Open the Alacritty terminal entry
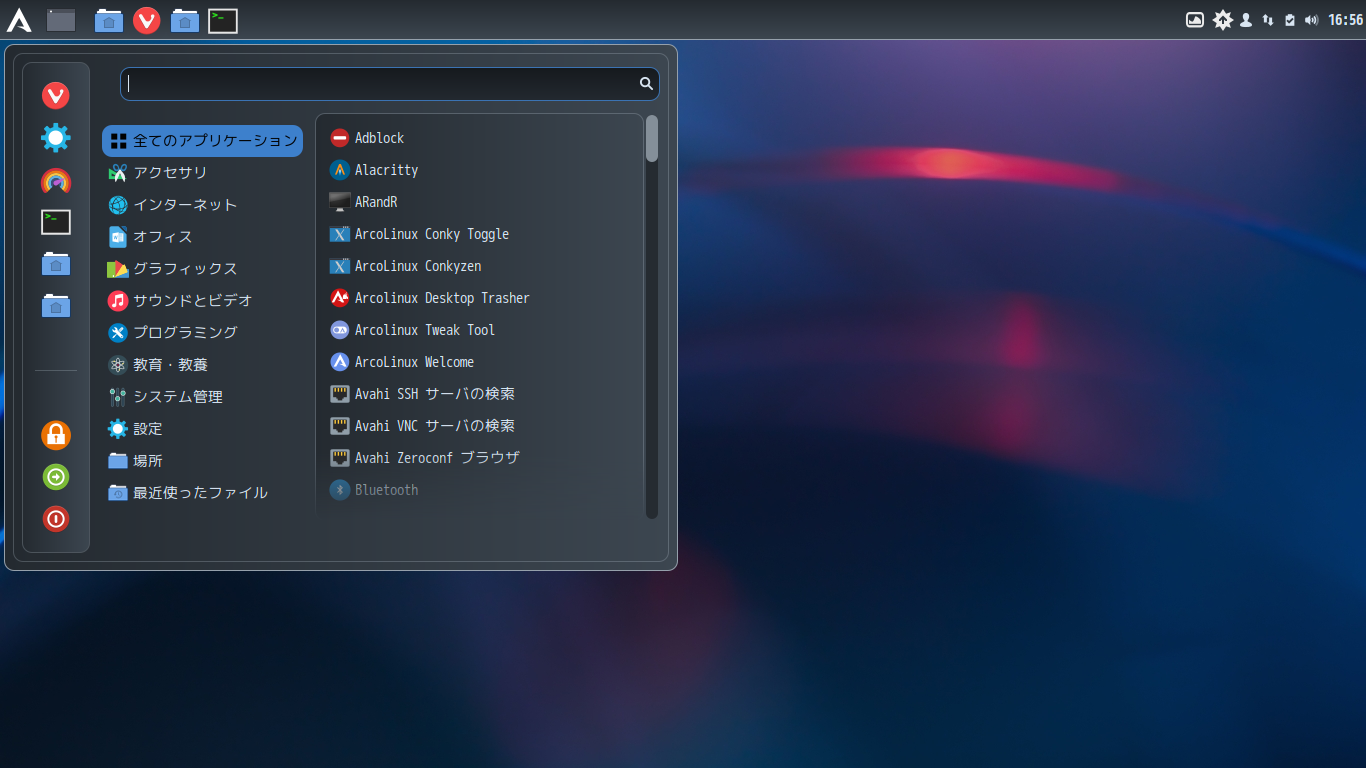This screenshot has height=768, width=1366. tap(479, 170)
